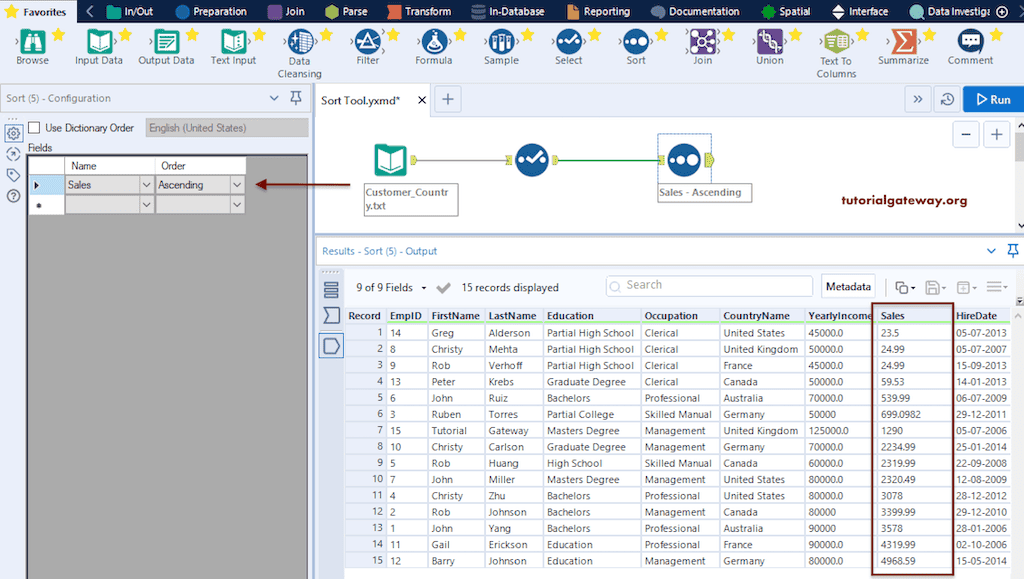Click the results Search field
The width and height of the screenshot is (1024, 579).
click(710, 286)
